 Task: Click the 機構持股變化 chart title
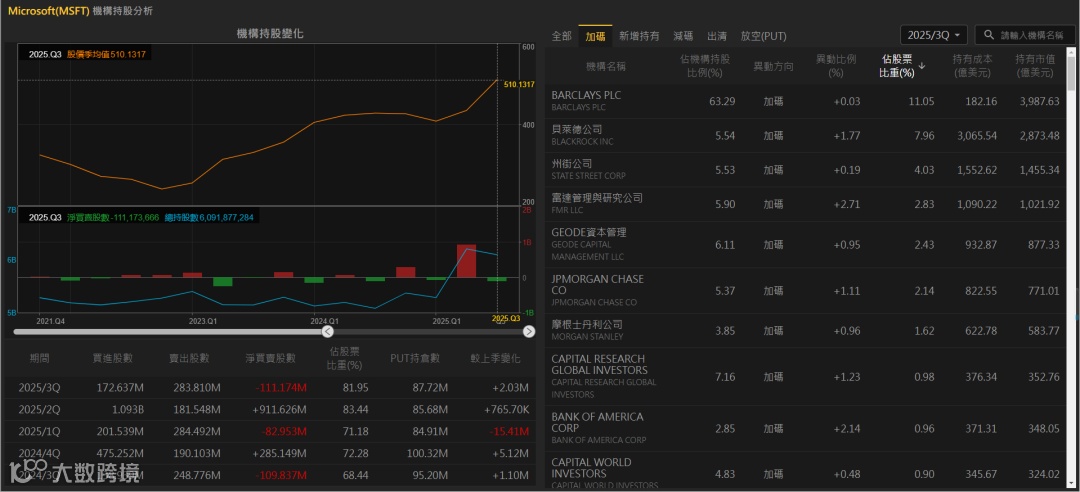tap(270, 33)
